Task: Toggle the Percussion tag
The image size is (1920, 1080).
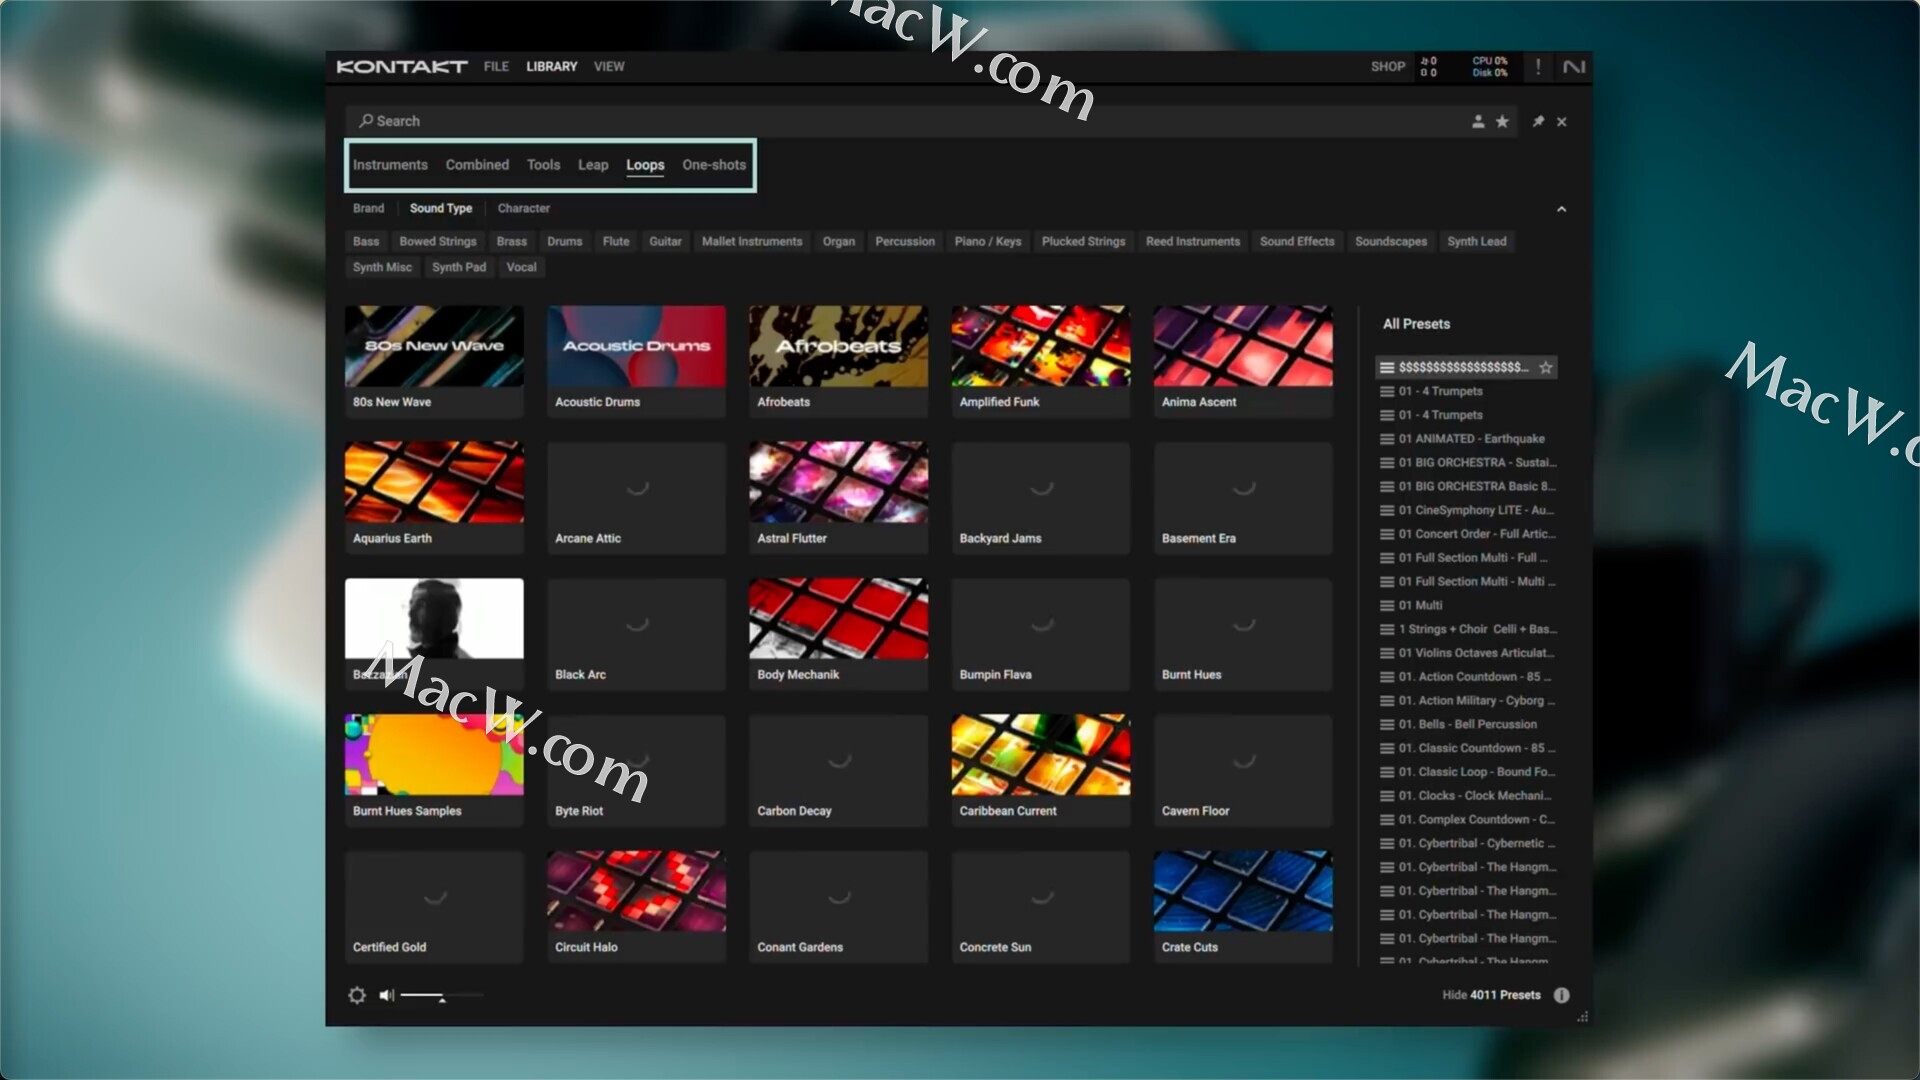Action: pos(905,241)
